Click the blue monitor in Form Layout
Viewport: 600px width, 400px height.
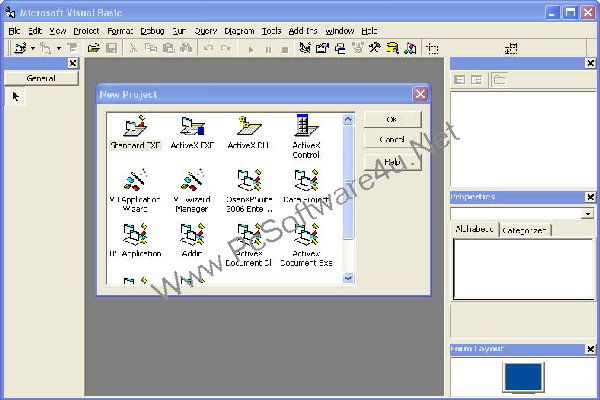[523, 377]
